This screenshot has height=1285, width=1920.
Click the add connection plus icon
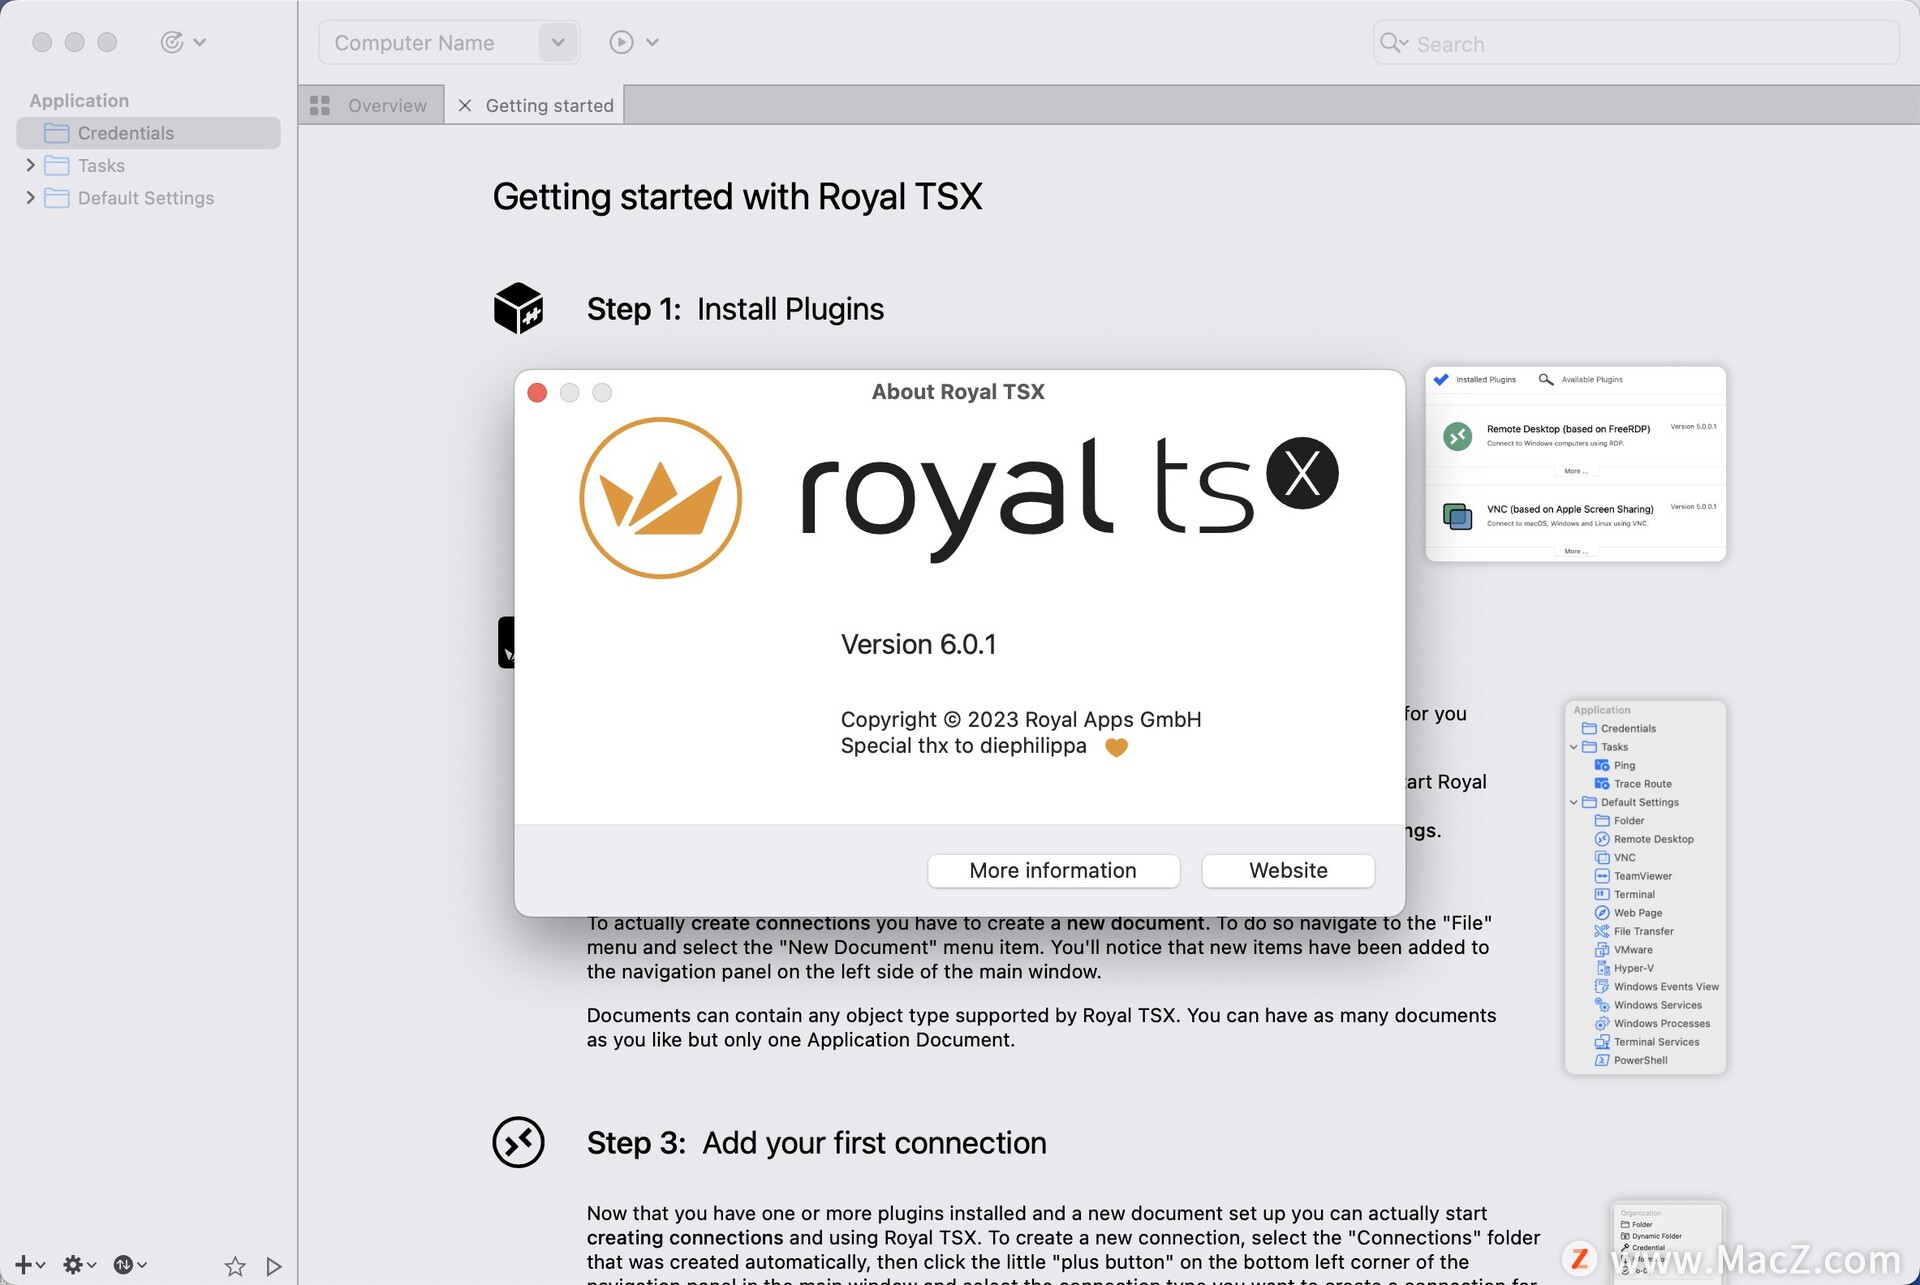pos(22,1264)
